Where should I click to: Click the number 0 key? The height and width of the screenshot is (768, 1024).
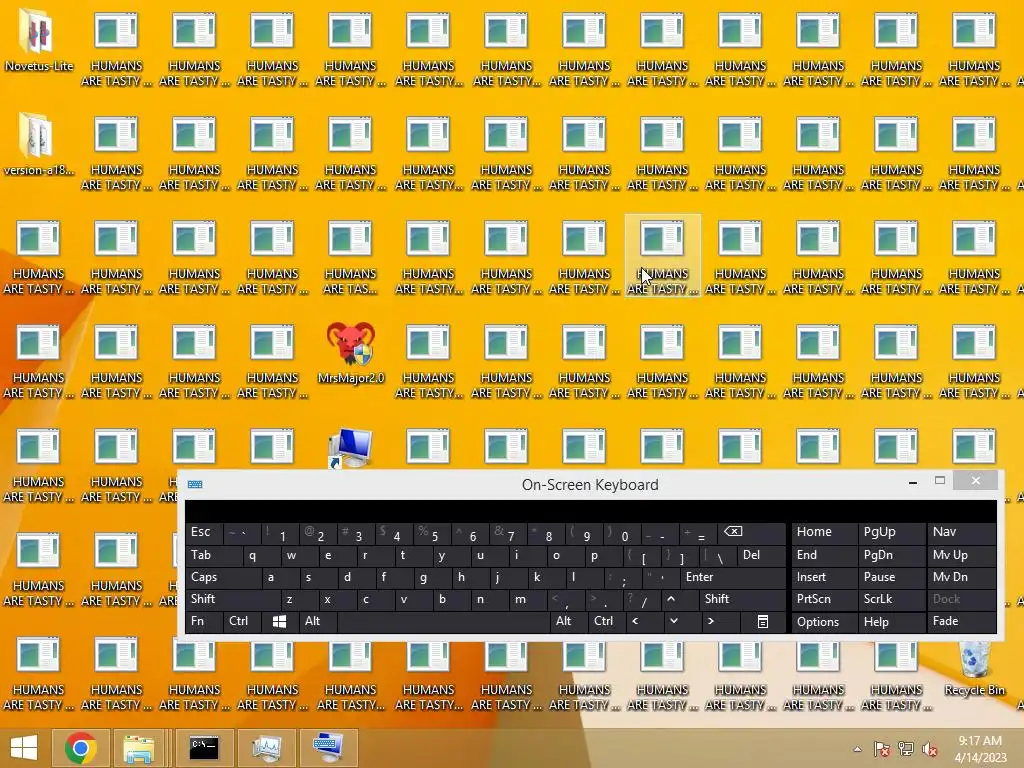(620, 533)
